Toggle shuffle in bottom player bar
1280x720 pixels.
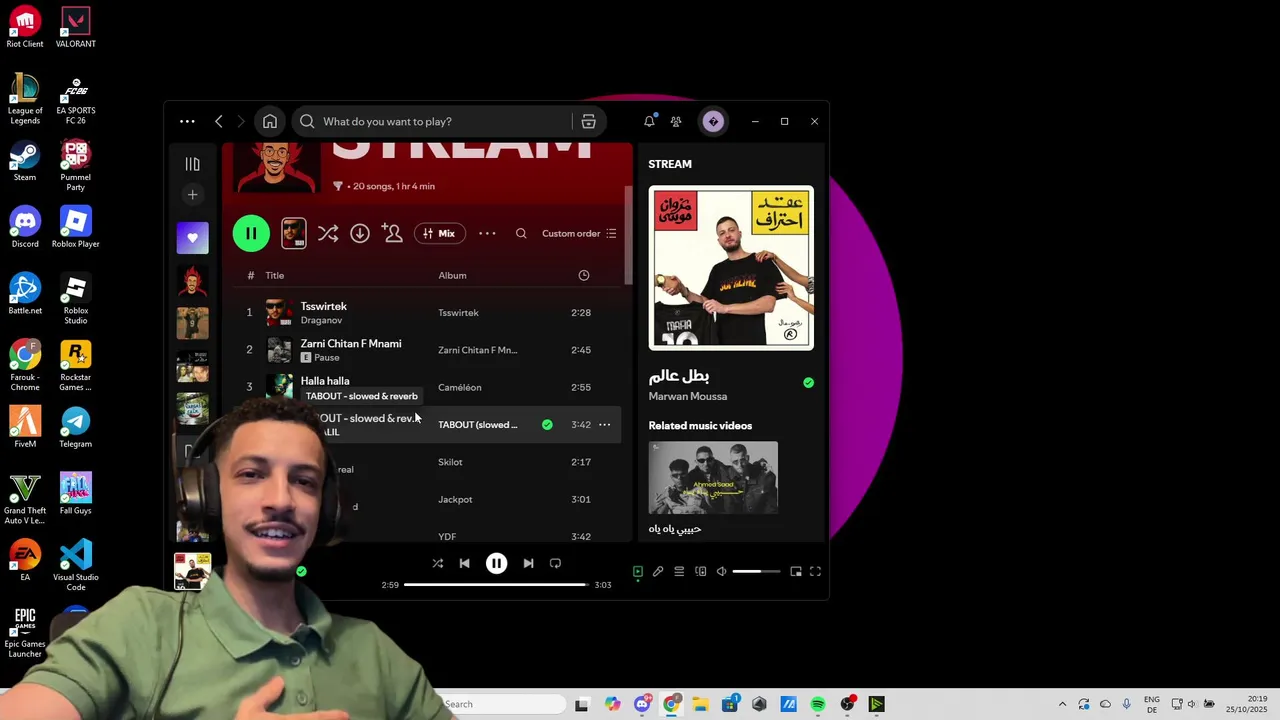click(x=437, y=563)
